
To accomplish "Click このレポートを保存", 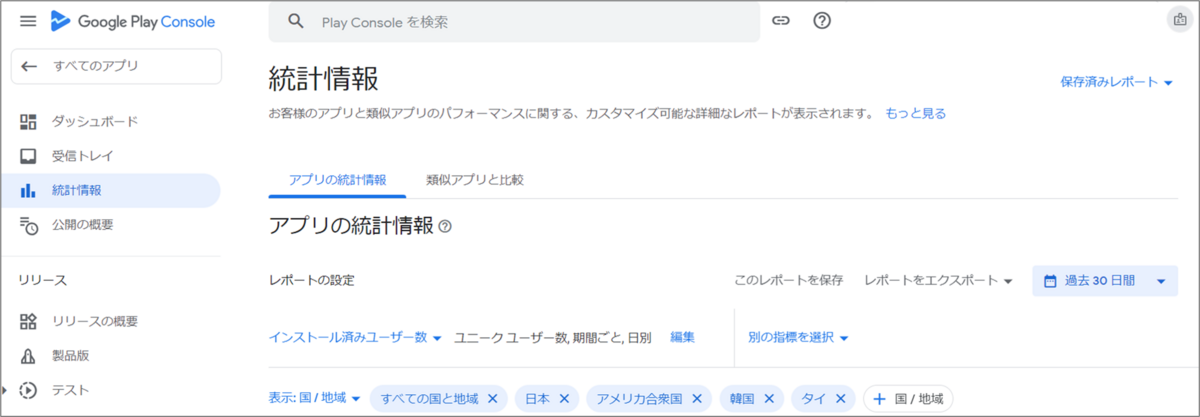I will [789, 281].
